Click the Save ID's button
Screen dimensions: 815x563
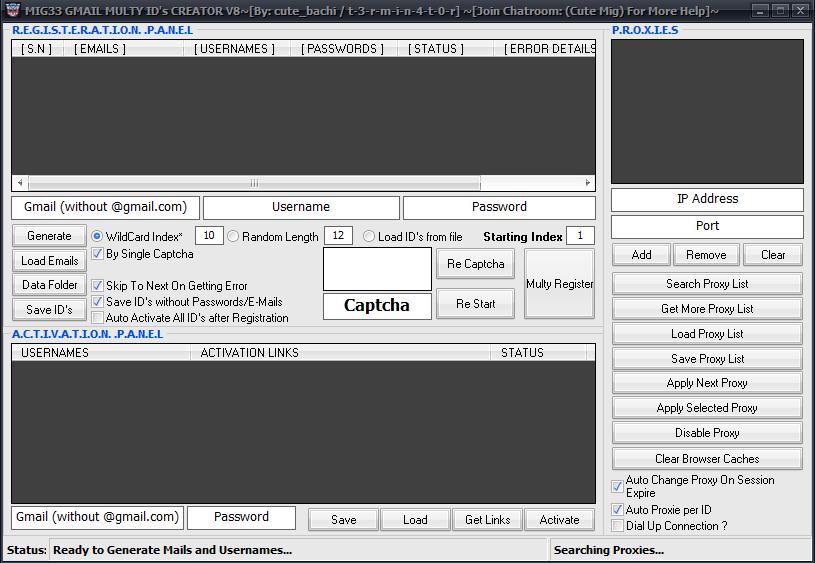(x=49, y=310)
